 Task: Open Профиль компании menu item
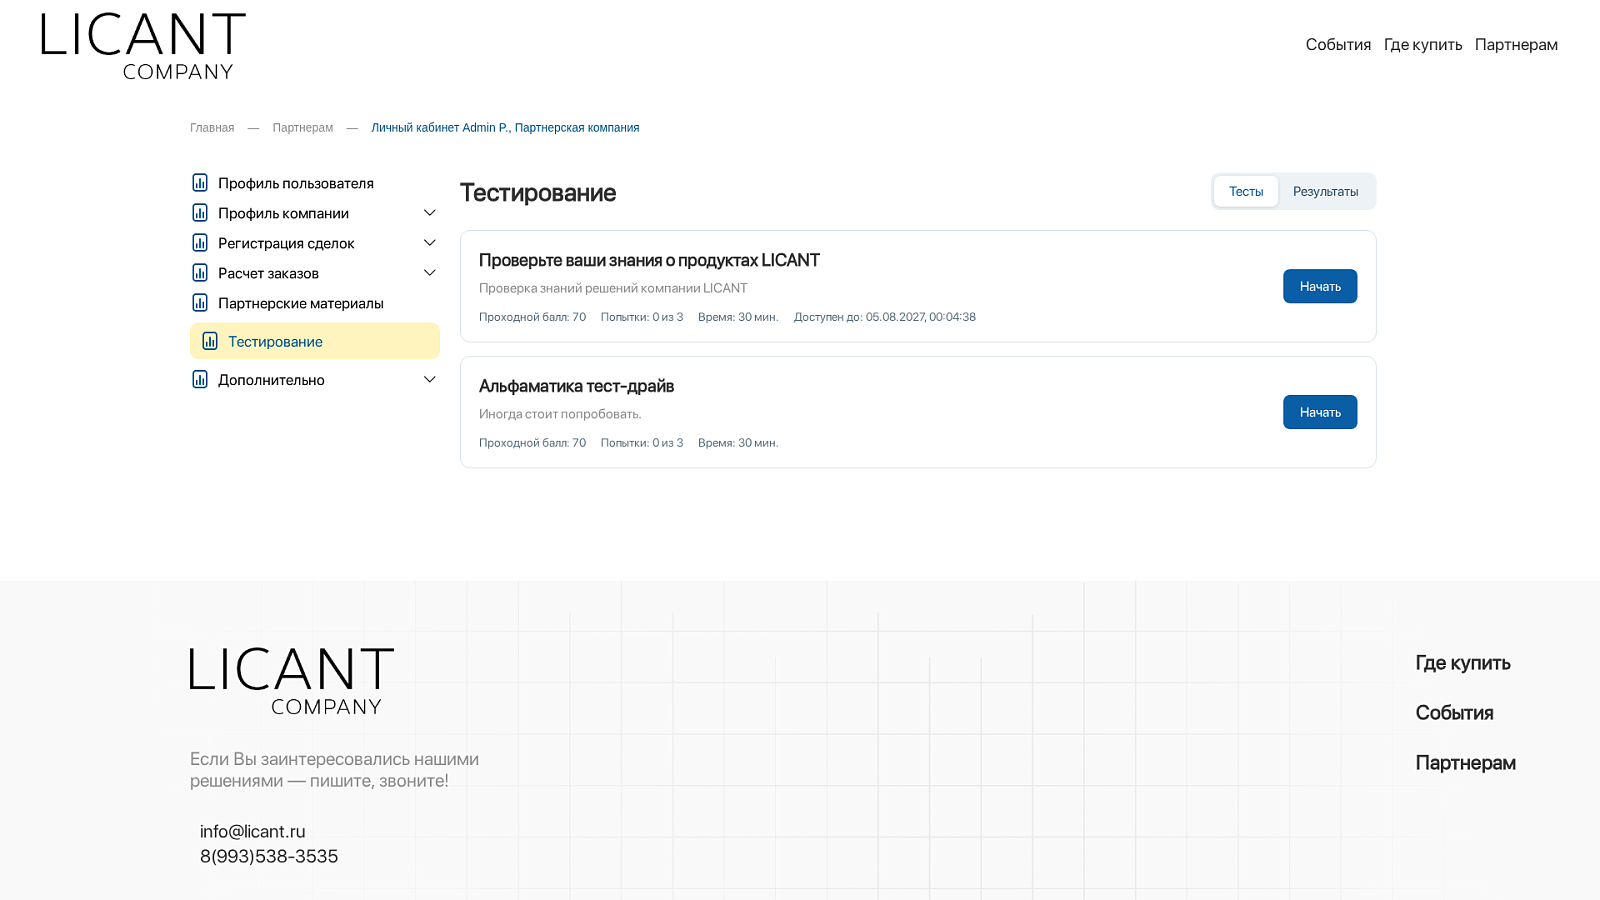tap(284, 213)
